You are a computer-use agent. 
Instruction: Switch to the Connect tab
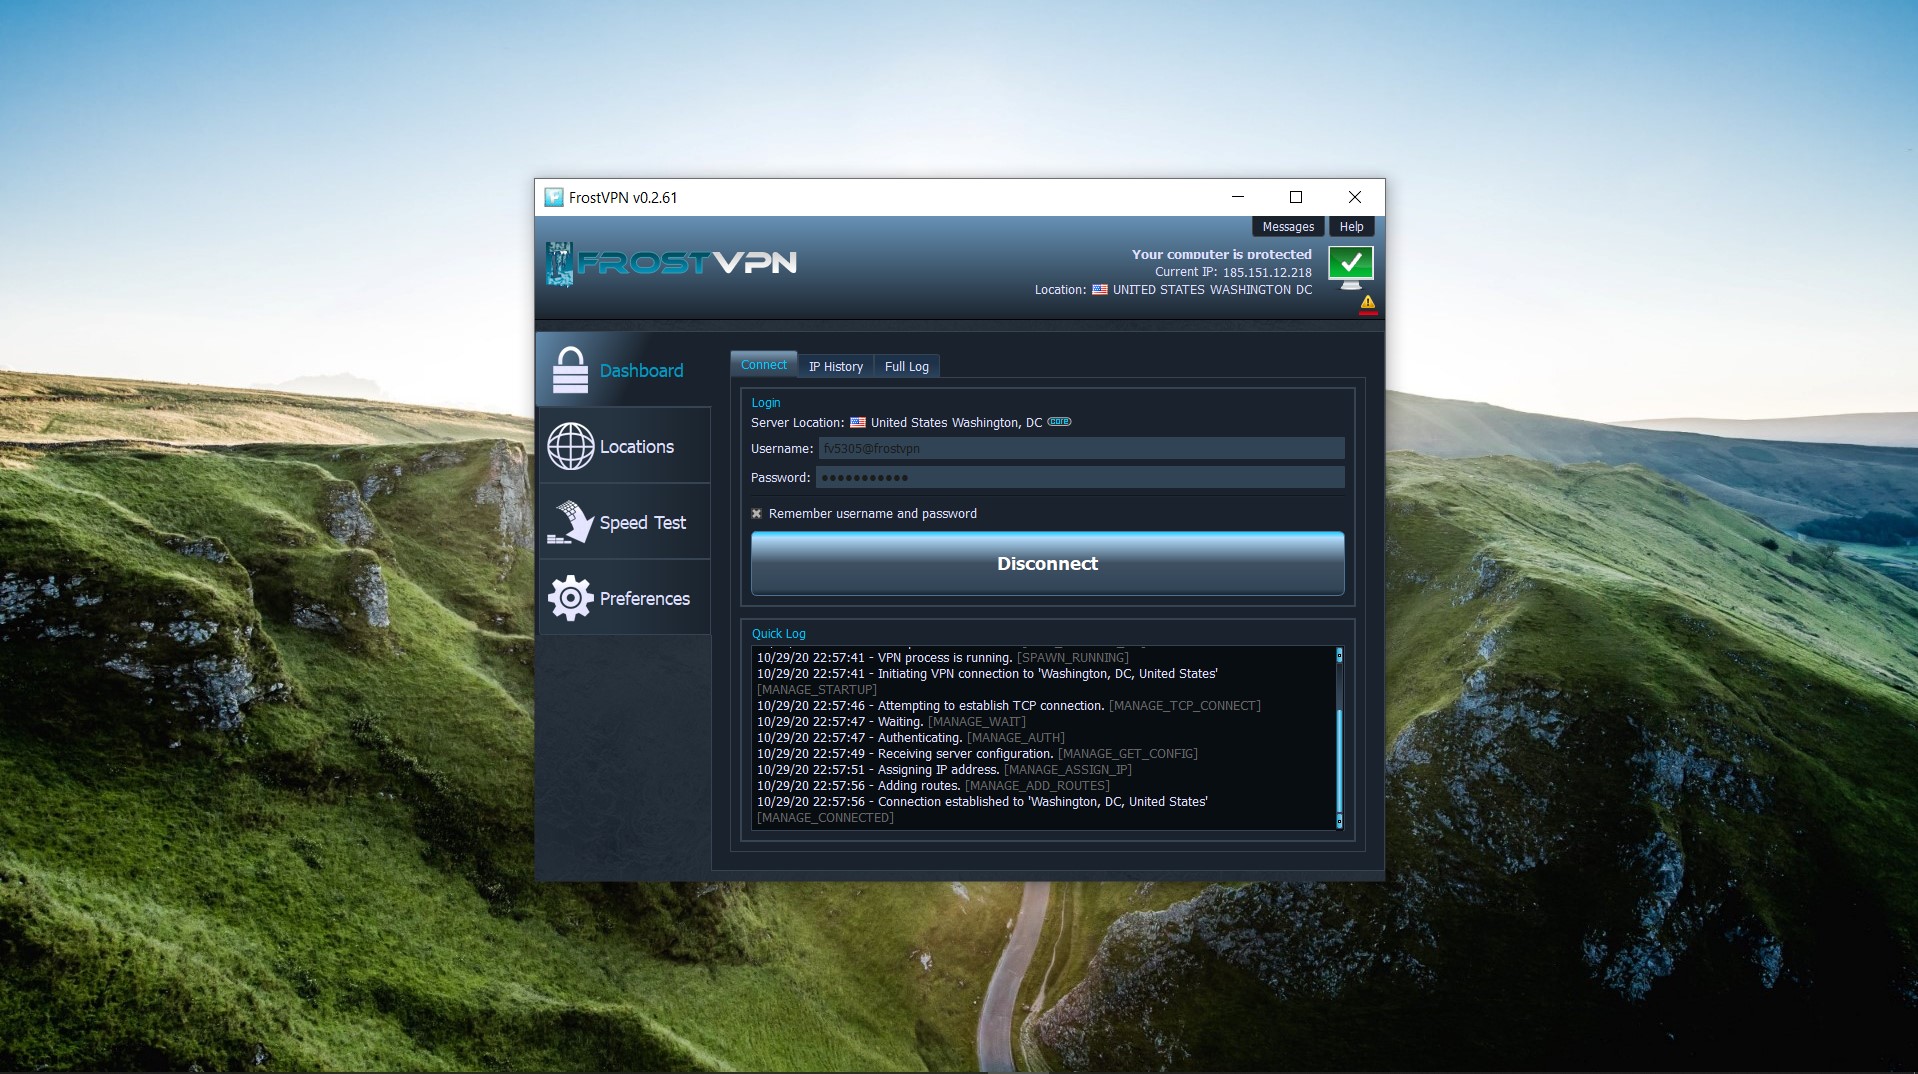(x=764, y=365)
